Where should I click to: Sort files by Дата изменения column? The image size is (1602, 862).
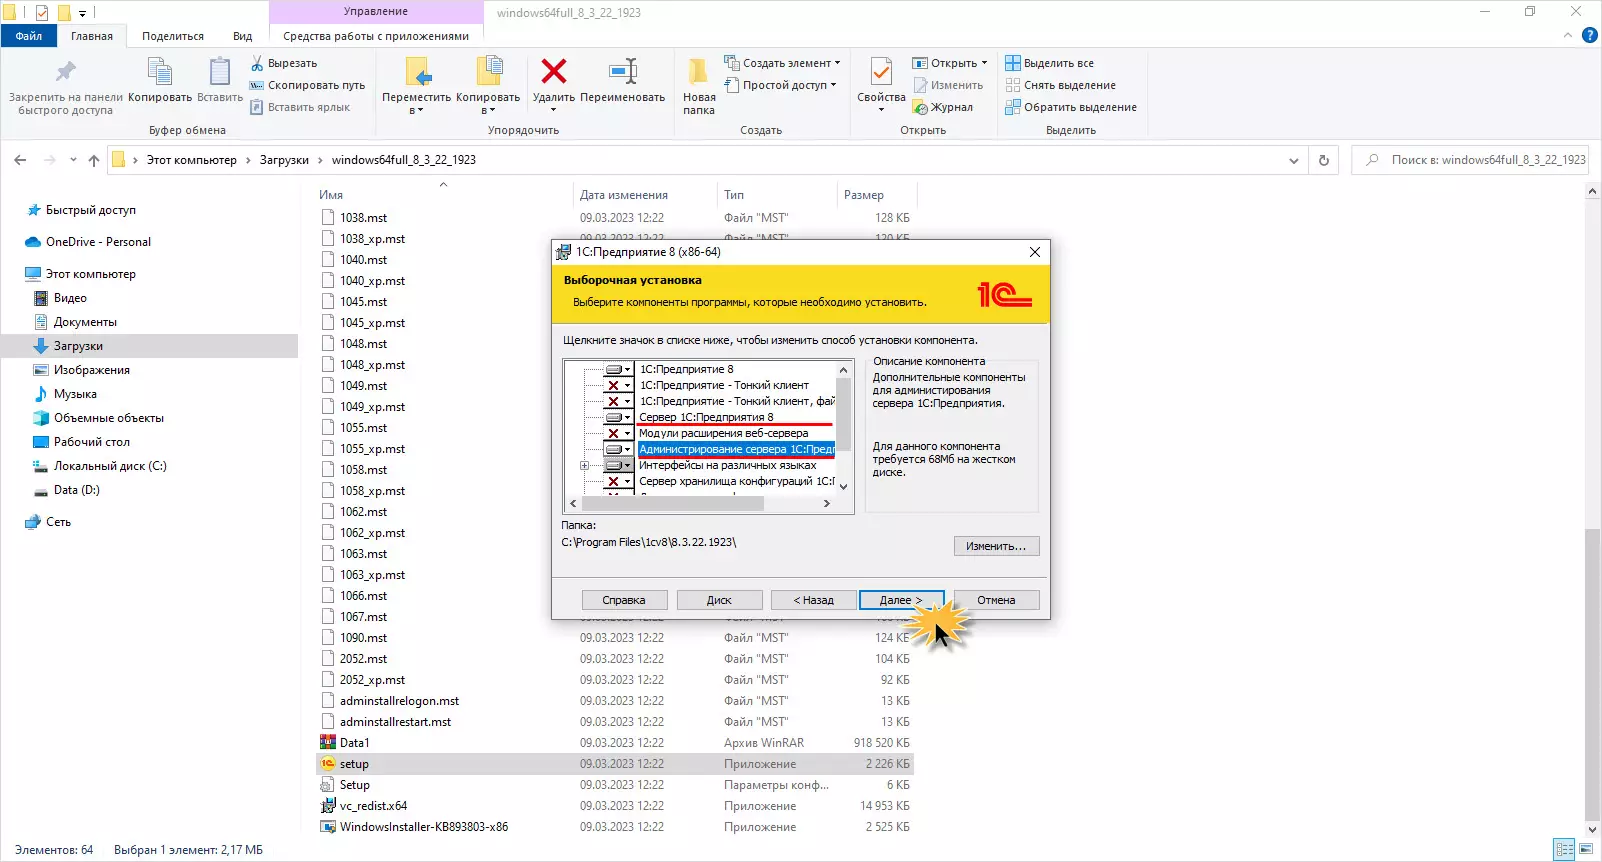coord(624,195)
